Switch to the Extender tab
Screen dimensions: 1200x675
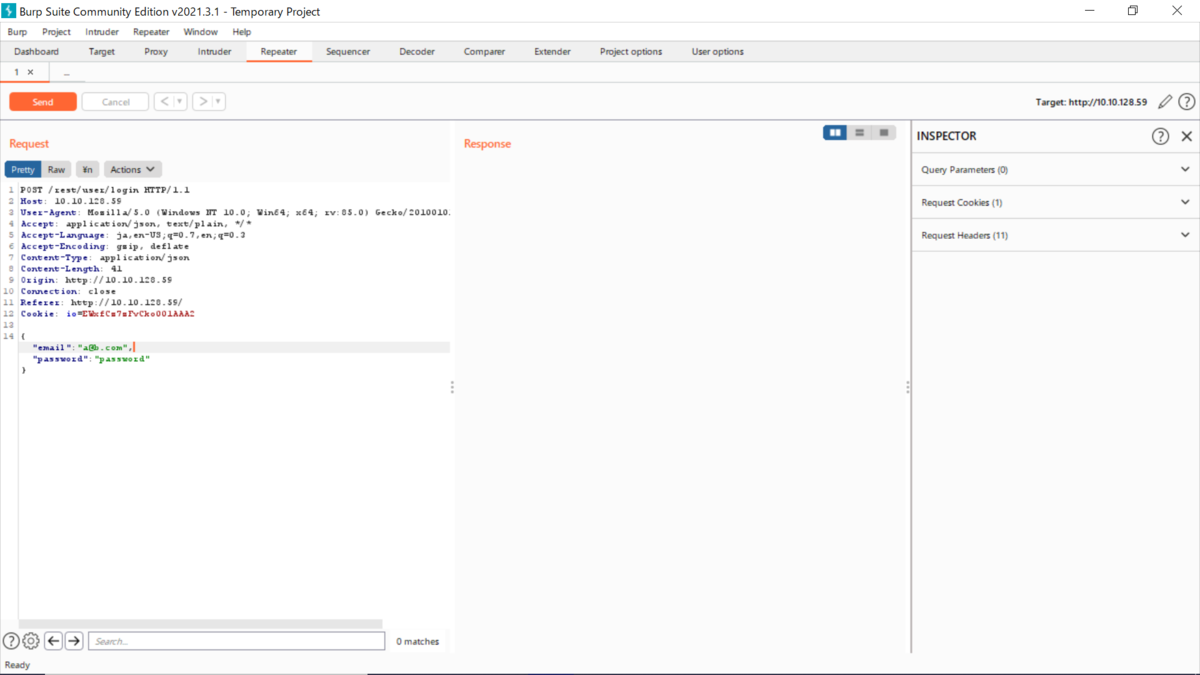point(552,52)
